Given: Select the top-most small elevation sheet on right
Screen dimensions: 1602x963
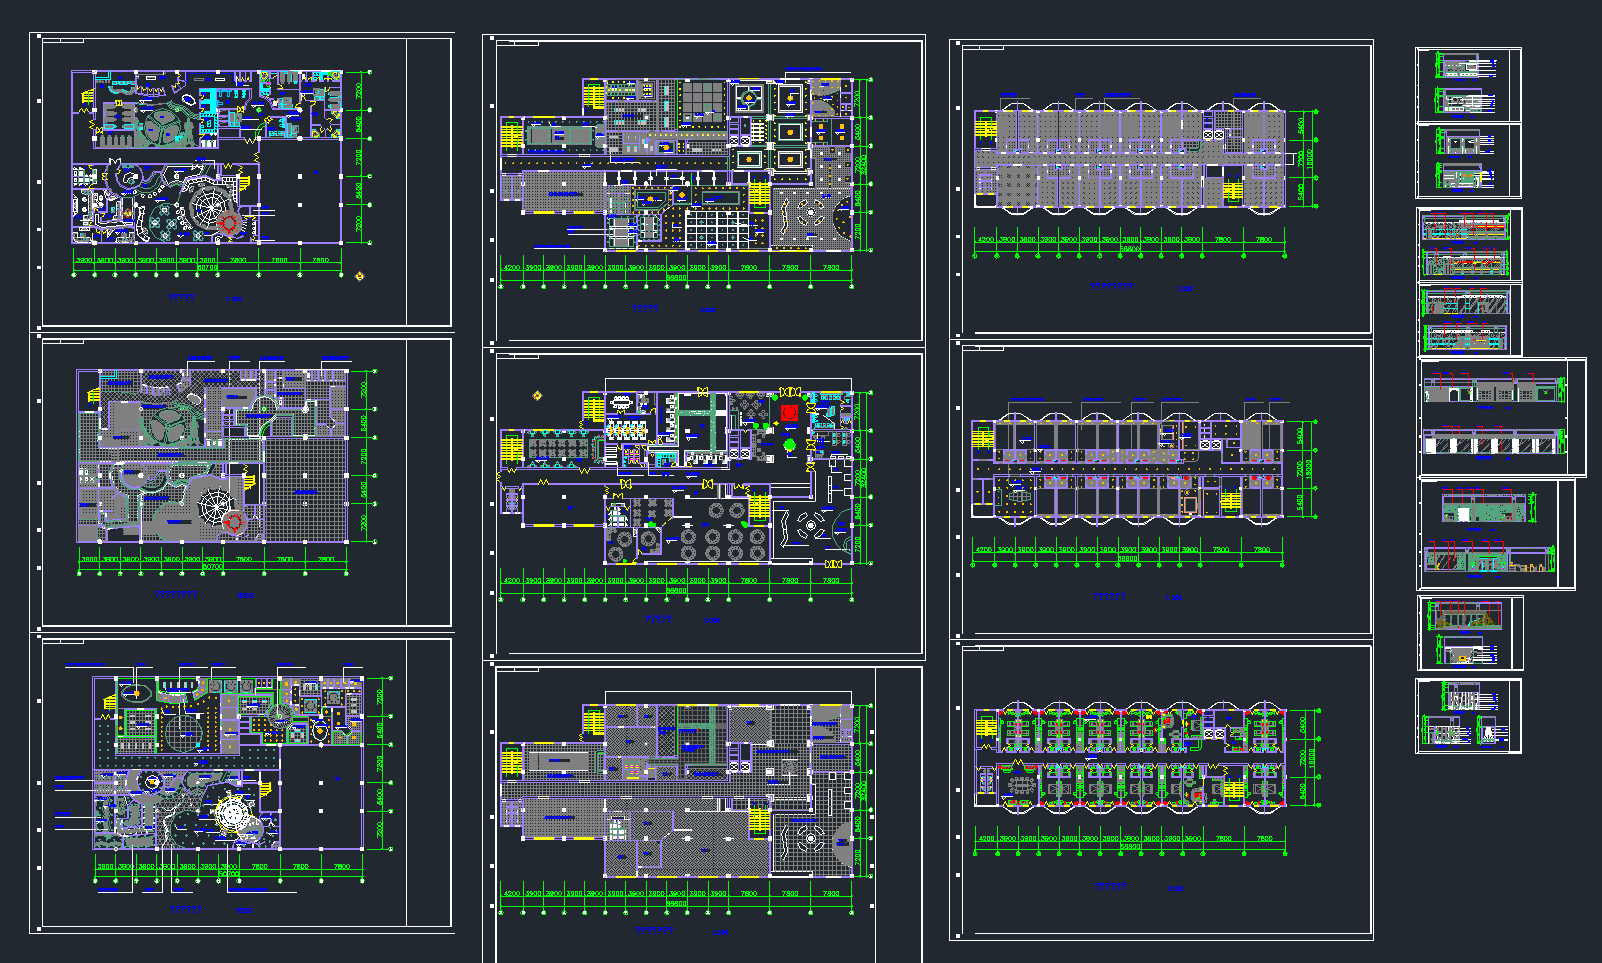Looking at the screenshot, I should point(1468,84).
